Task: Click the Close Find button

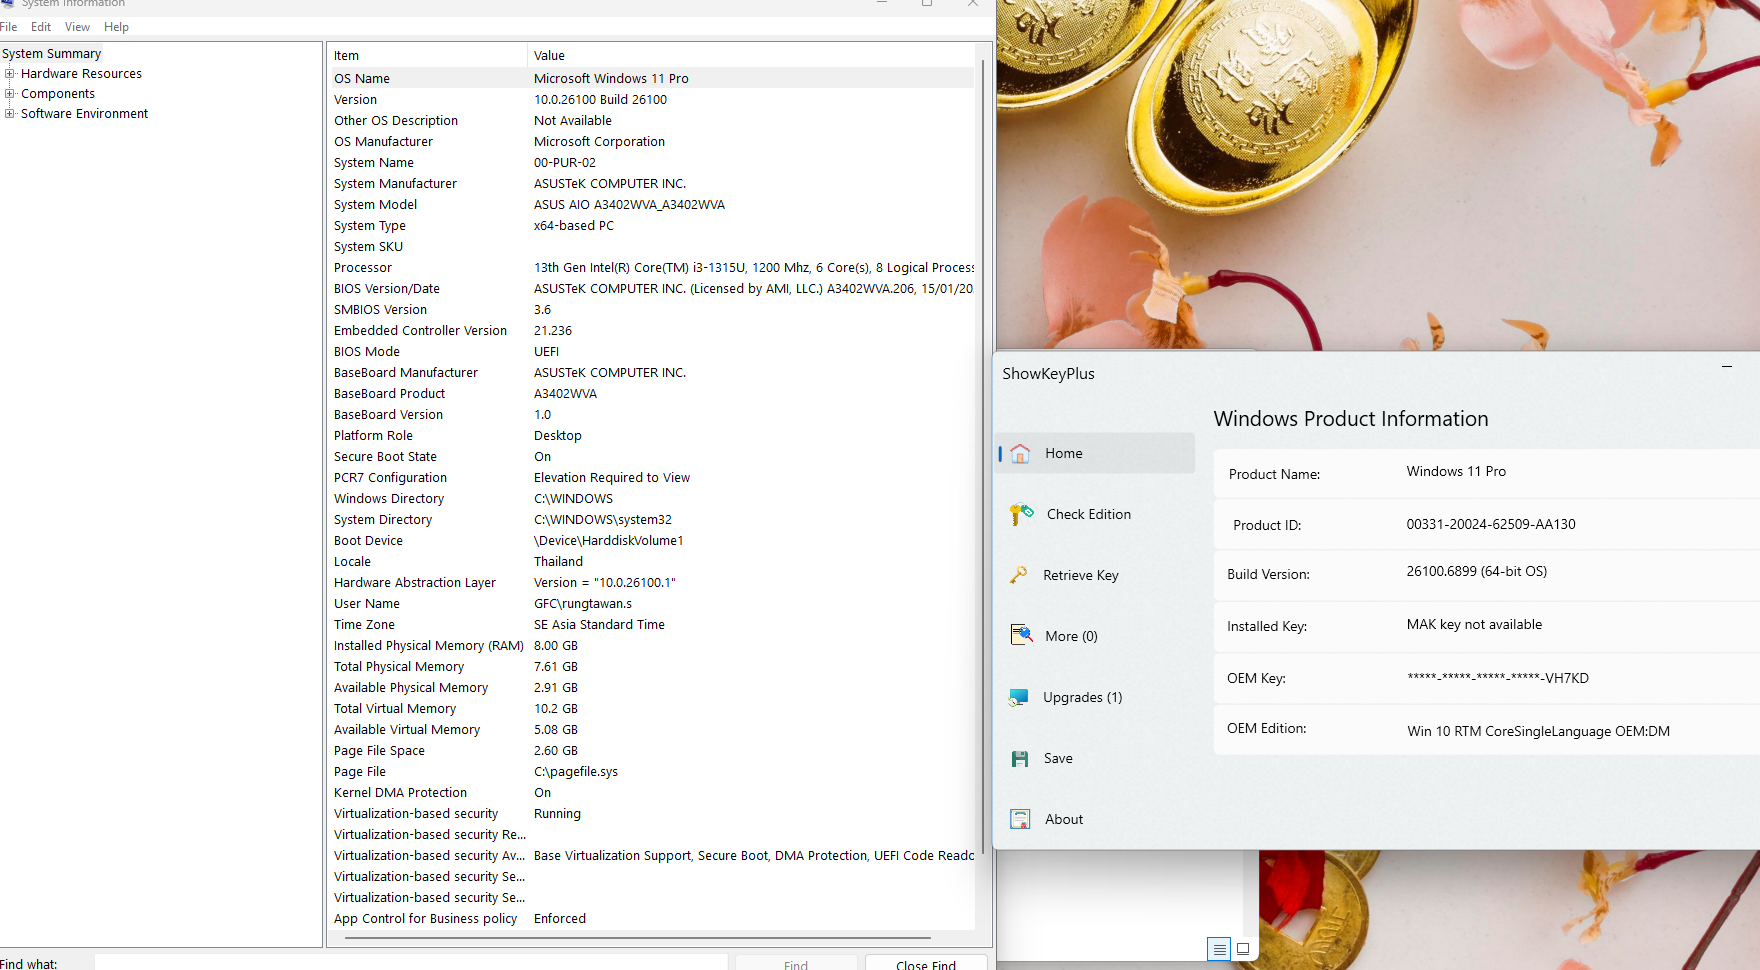Action: click(925, 964)
